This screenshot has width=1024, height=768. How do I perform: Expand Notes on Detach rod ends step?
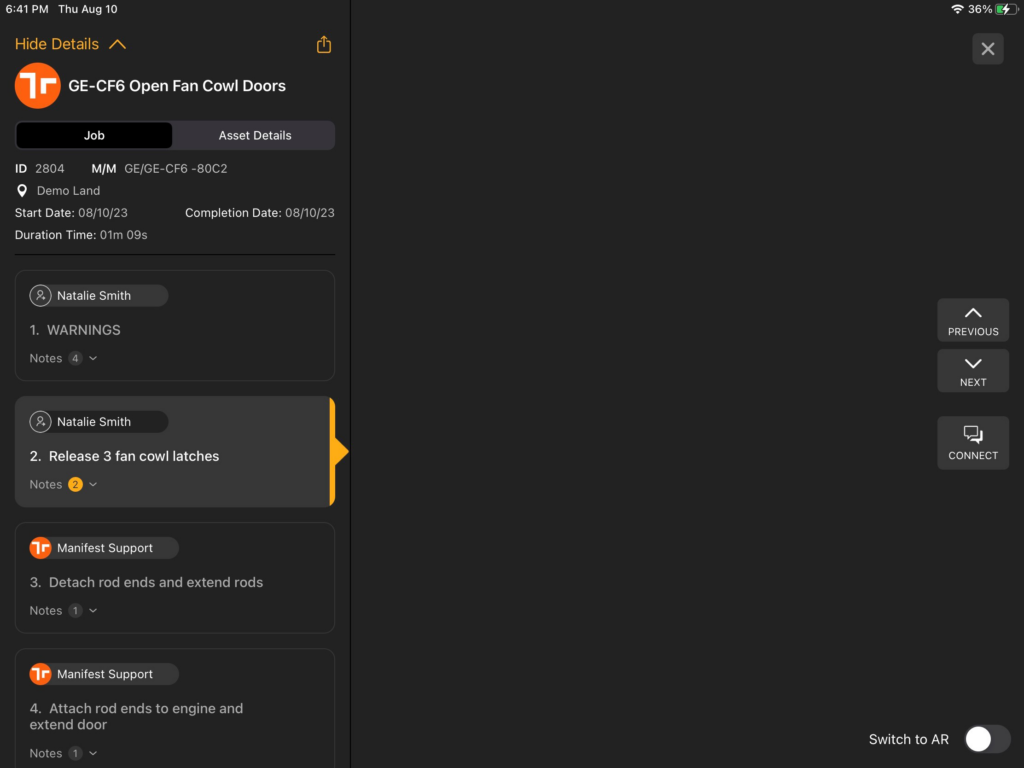point(91,610)
